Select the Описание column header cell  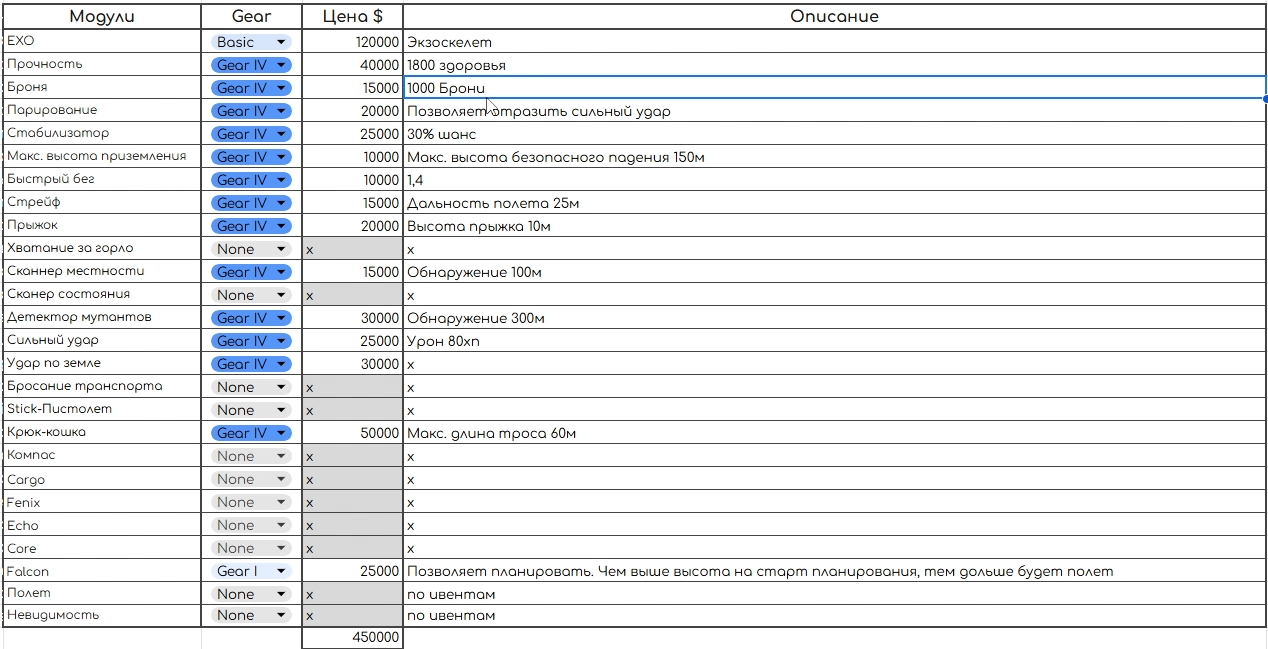click(x=834, y=17)
